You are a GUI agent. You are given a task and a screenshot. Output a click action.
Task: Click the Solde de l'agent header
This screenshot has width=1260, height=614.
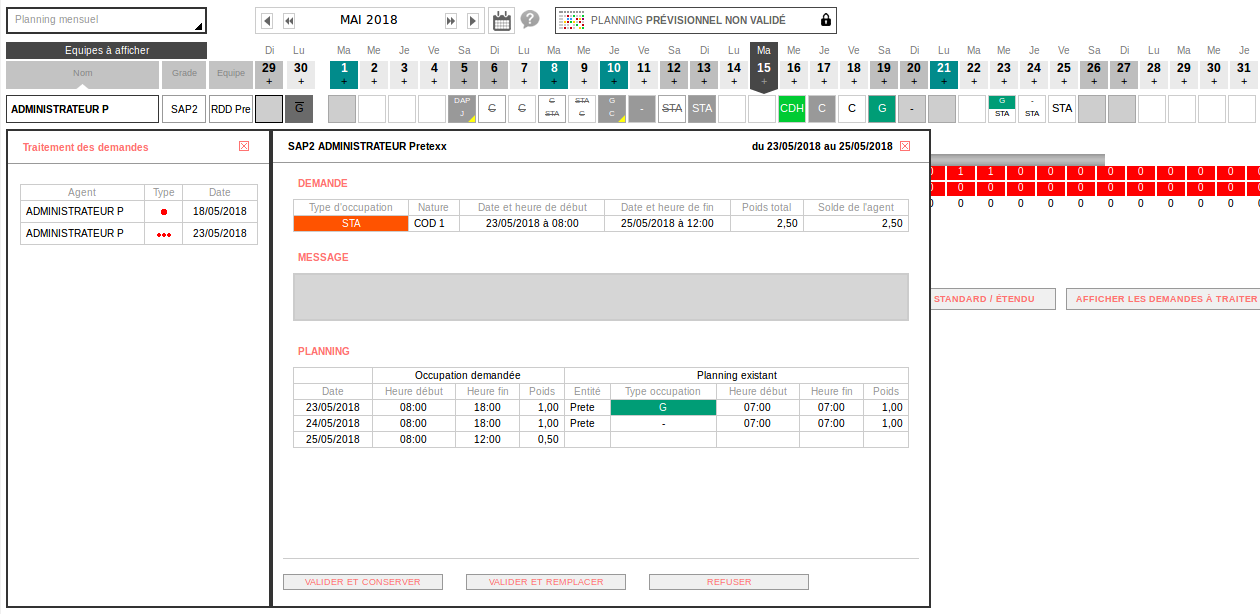coord(856,208)
